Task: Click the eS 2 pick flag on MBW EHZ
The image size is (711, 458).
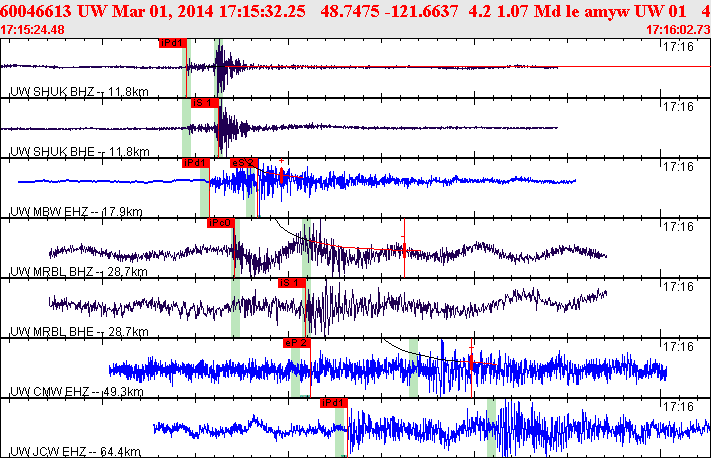Action: coord(244,163)
